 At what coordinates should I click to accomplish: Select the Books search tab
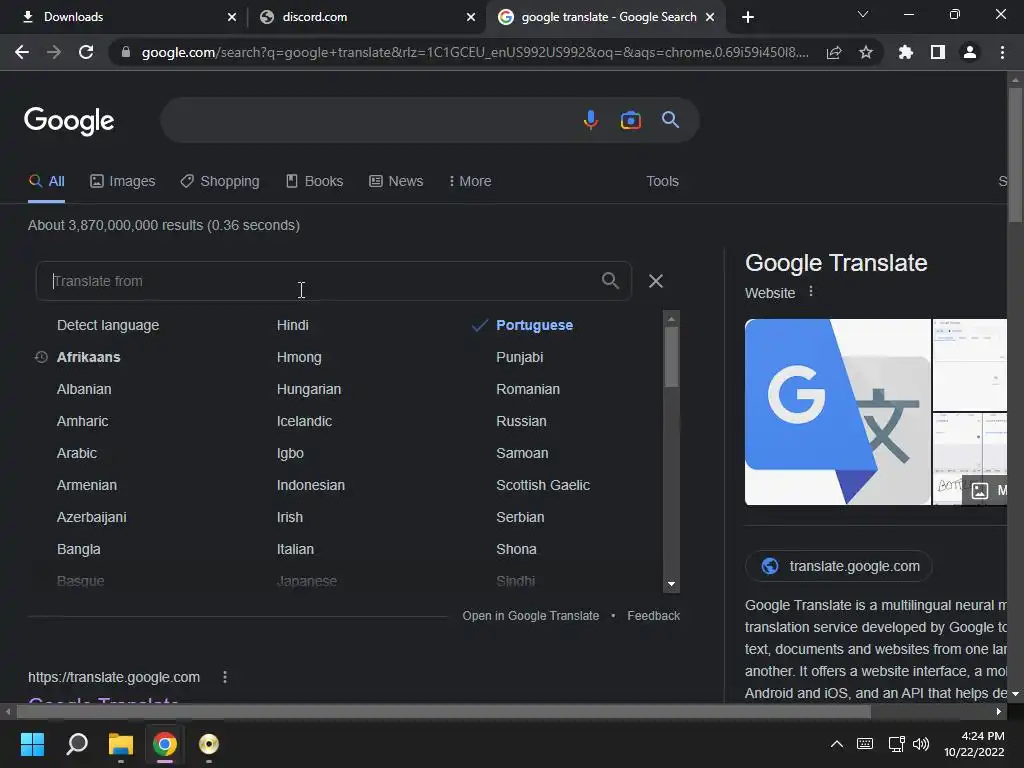(315, 182)
